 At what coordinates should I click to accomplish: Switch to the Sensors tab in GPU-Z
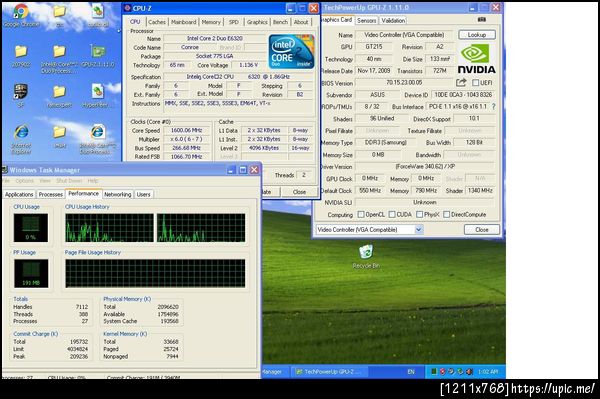(x=367, y=21)
